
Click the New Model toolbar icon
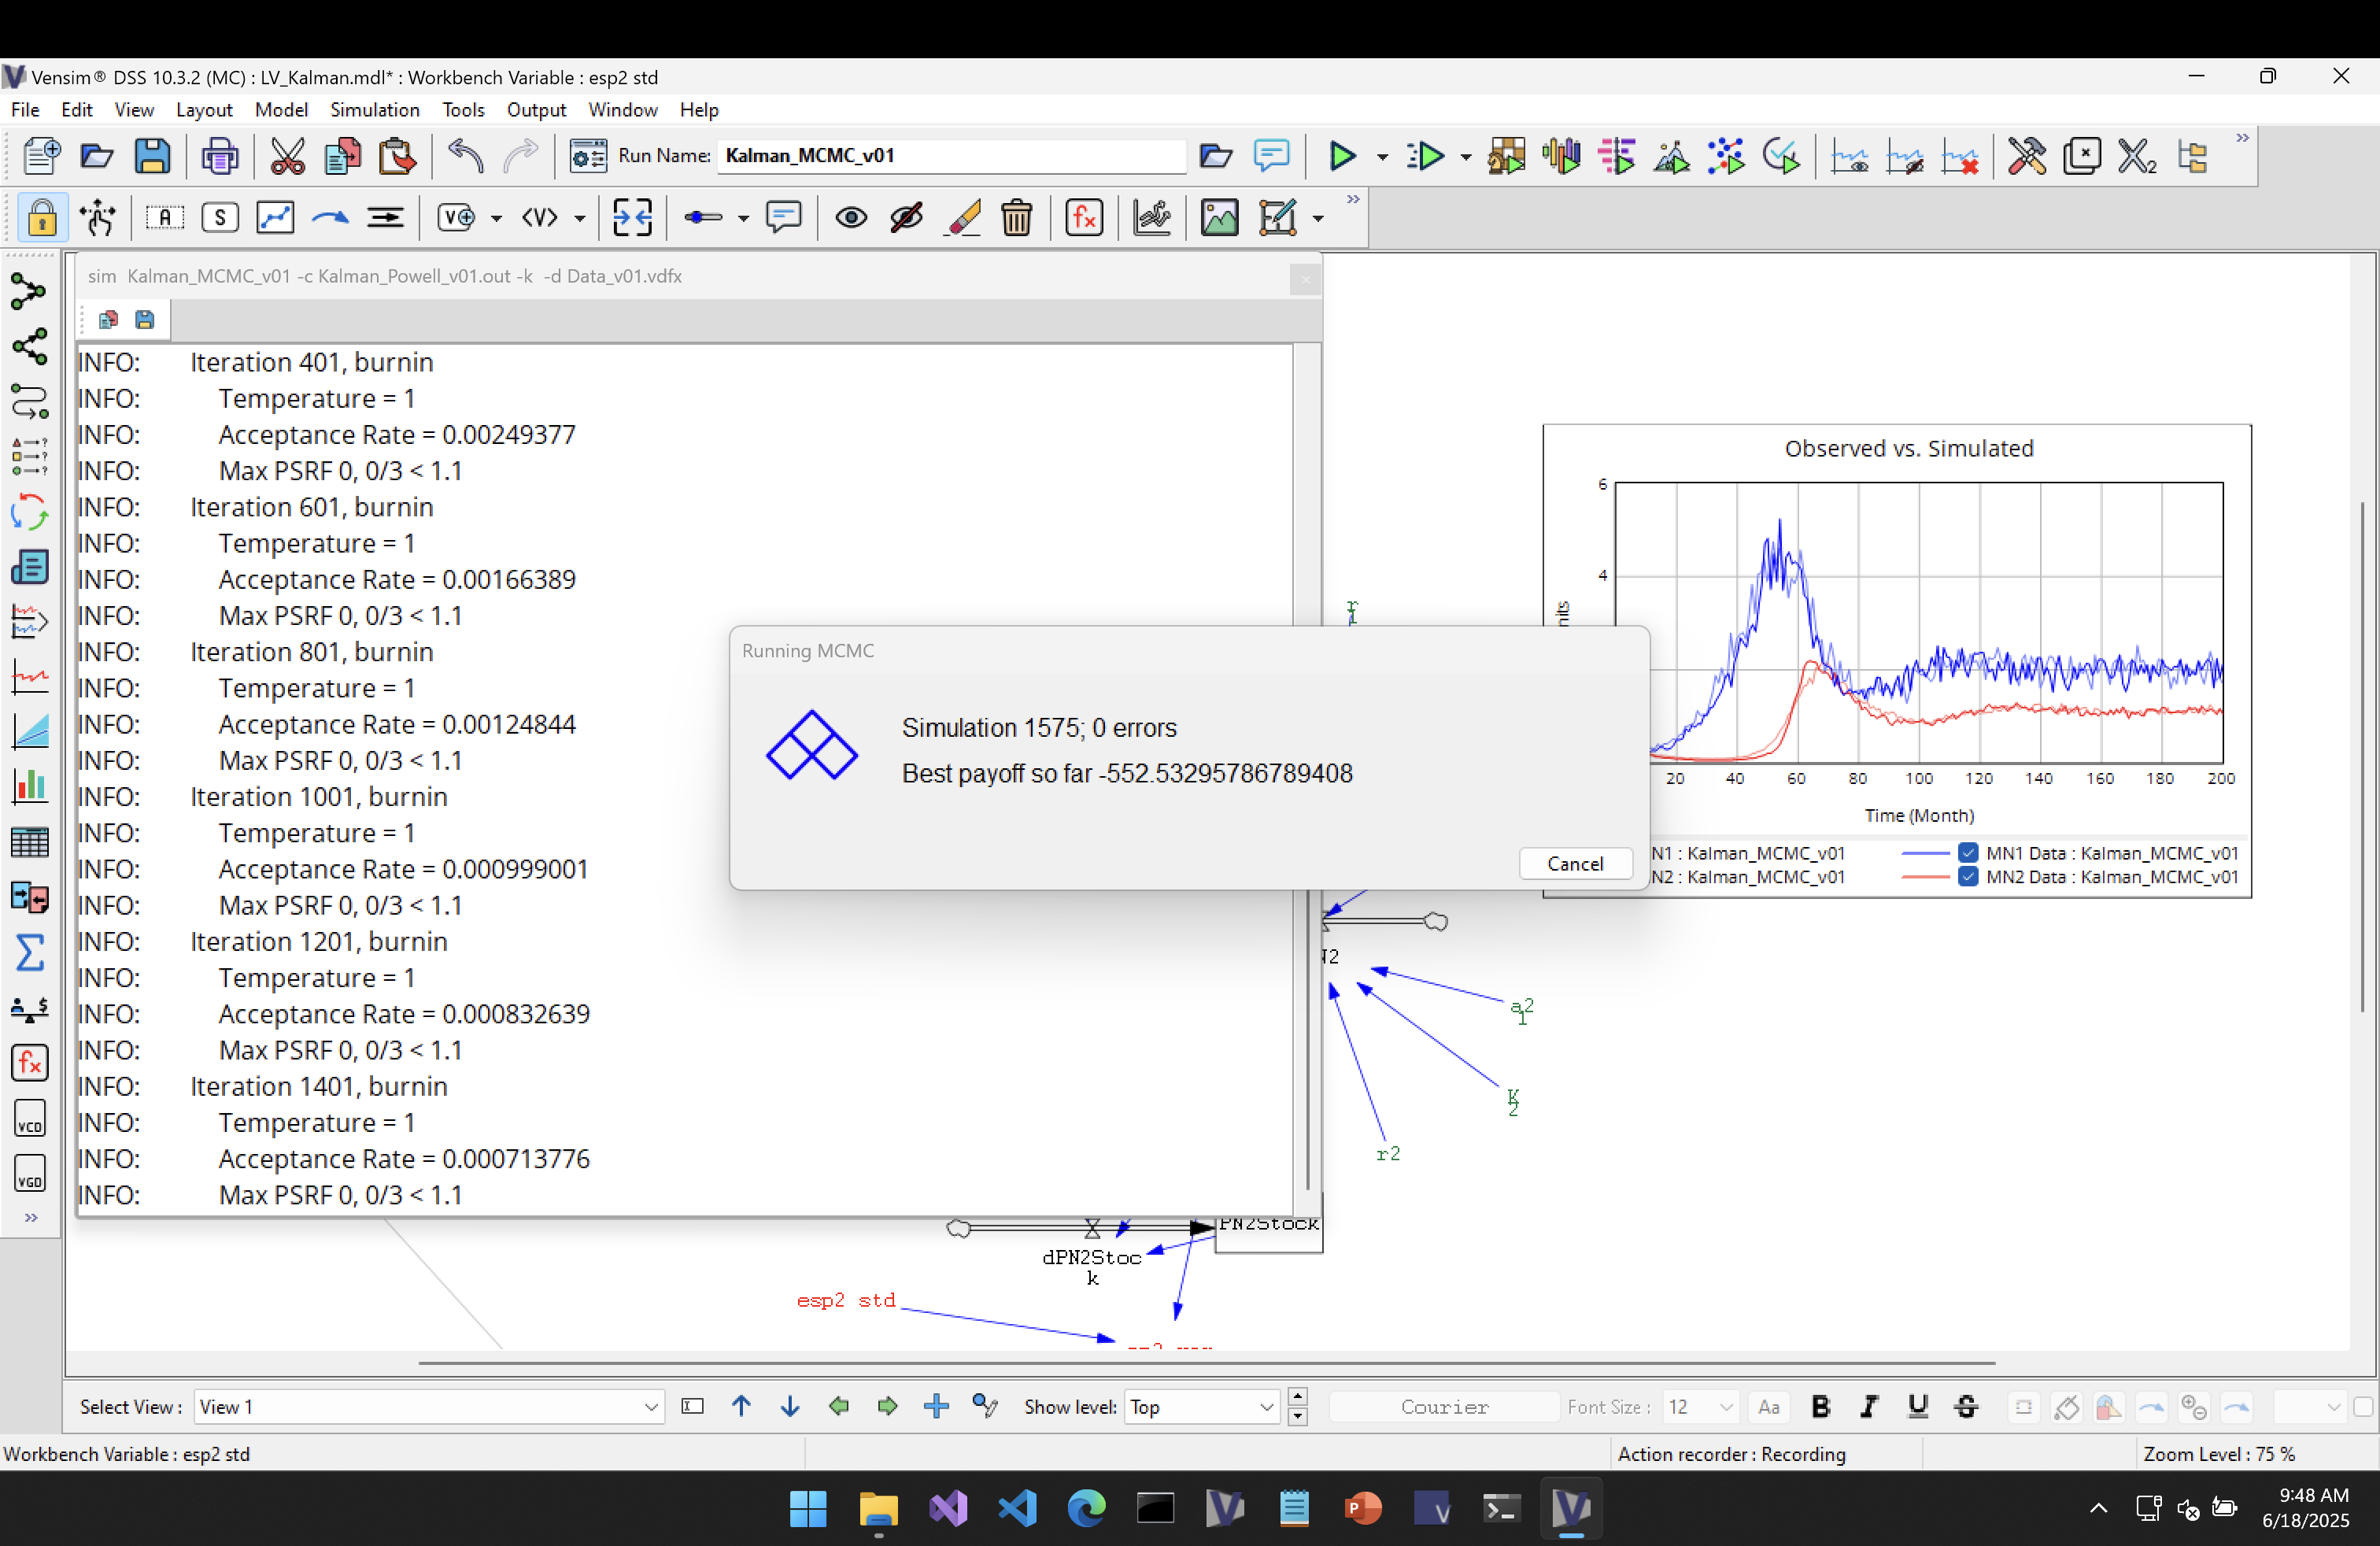tap(41, 156)
